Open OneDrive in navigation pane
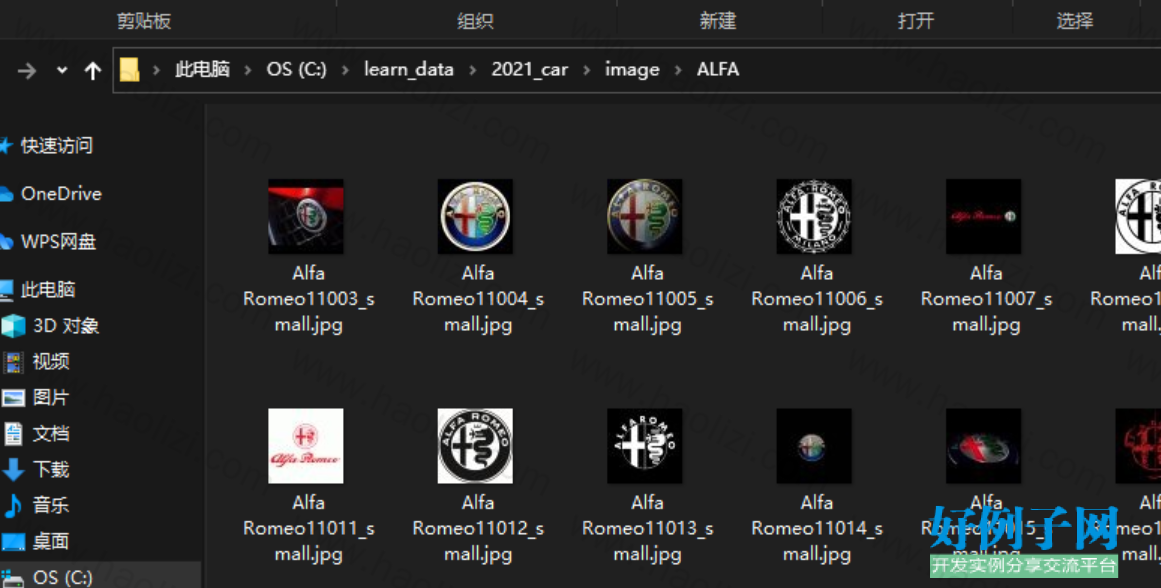This screenshot has height=588, width=1161. 61,194
